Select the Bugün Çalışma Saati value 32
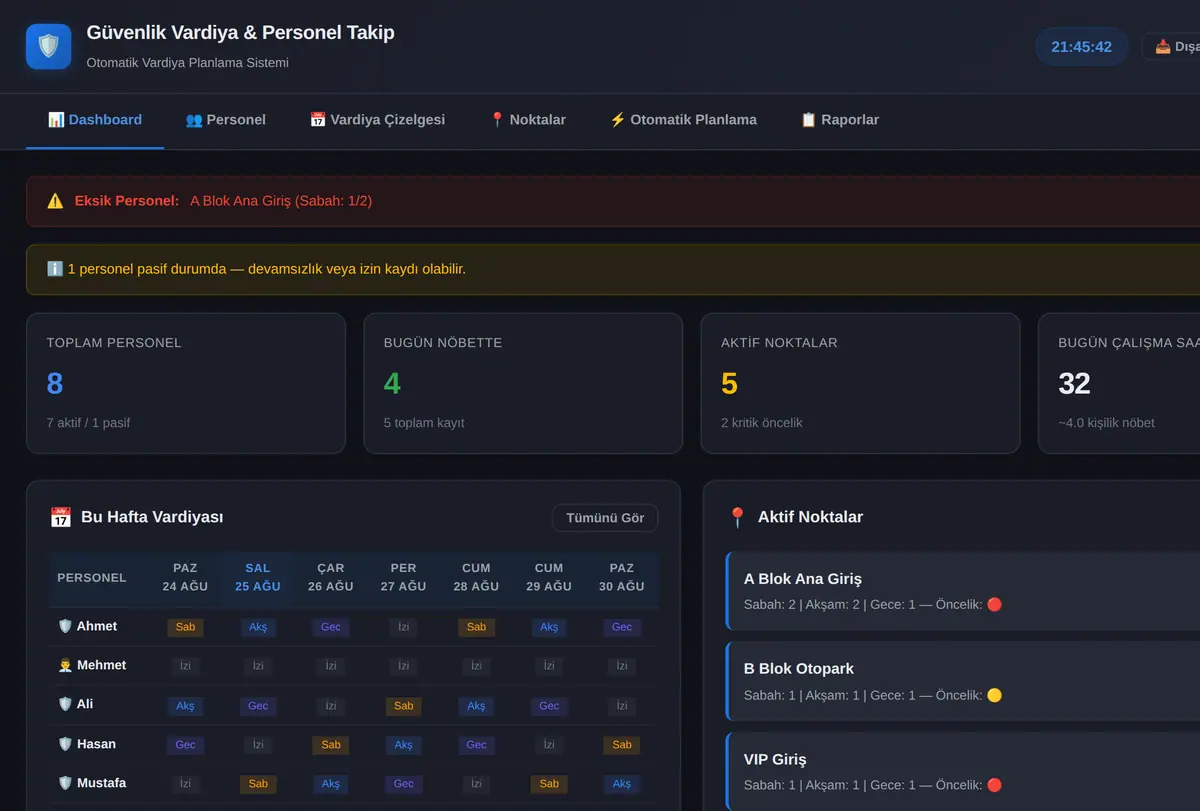Viewport: 1200px width, 811px height. 1074,383
